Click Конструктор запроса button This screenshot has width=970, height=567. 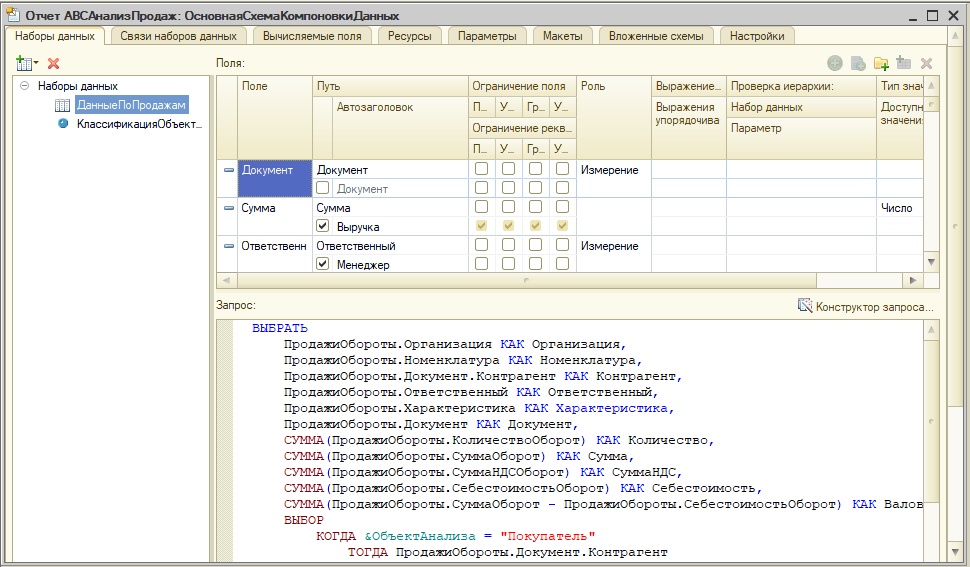874,307
